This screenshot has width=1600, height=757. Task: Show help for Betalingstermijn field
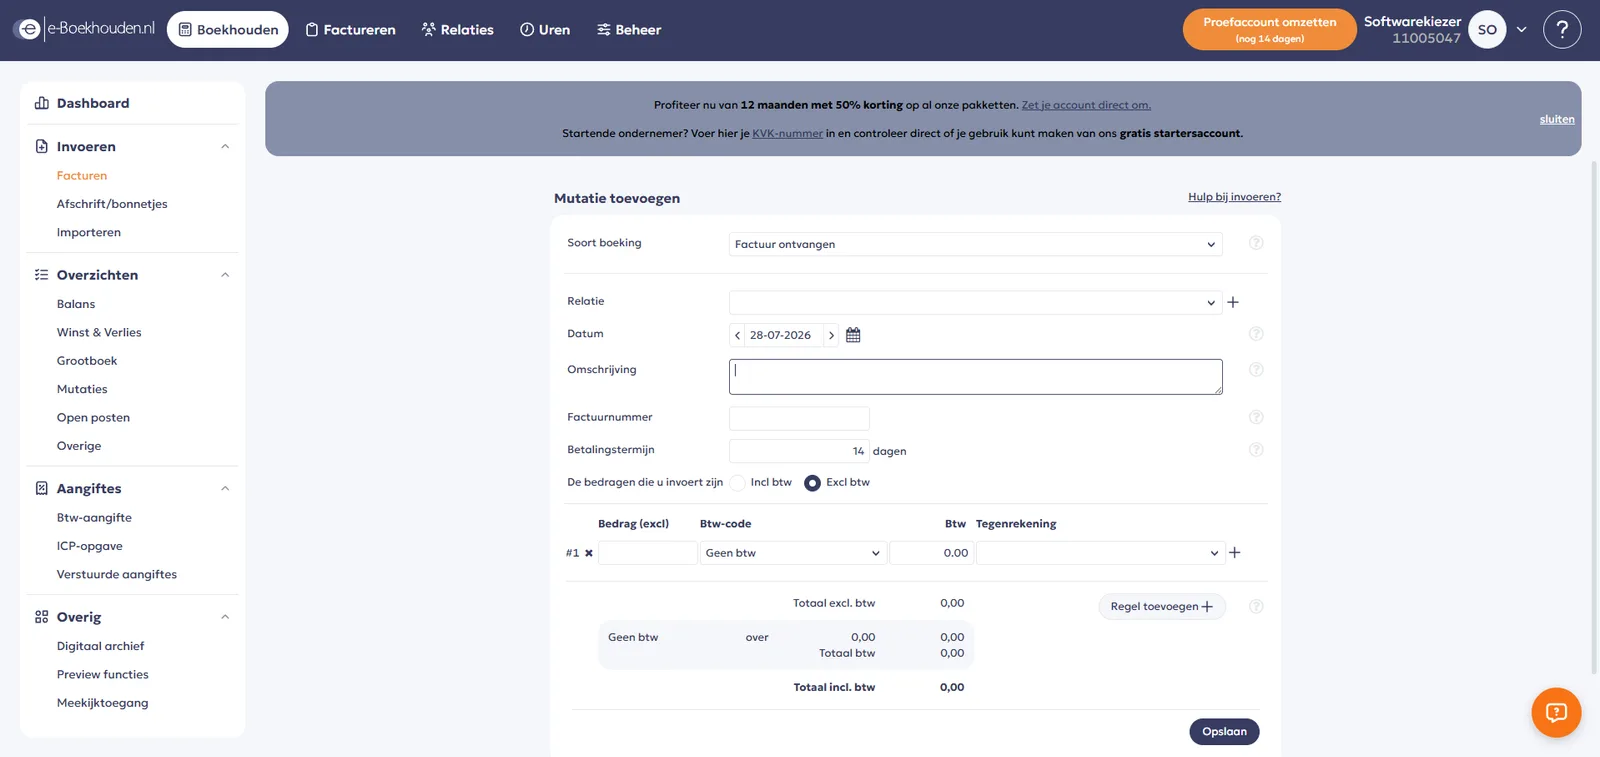click(x=1256, y=450)
